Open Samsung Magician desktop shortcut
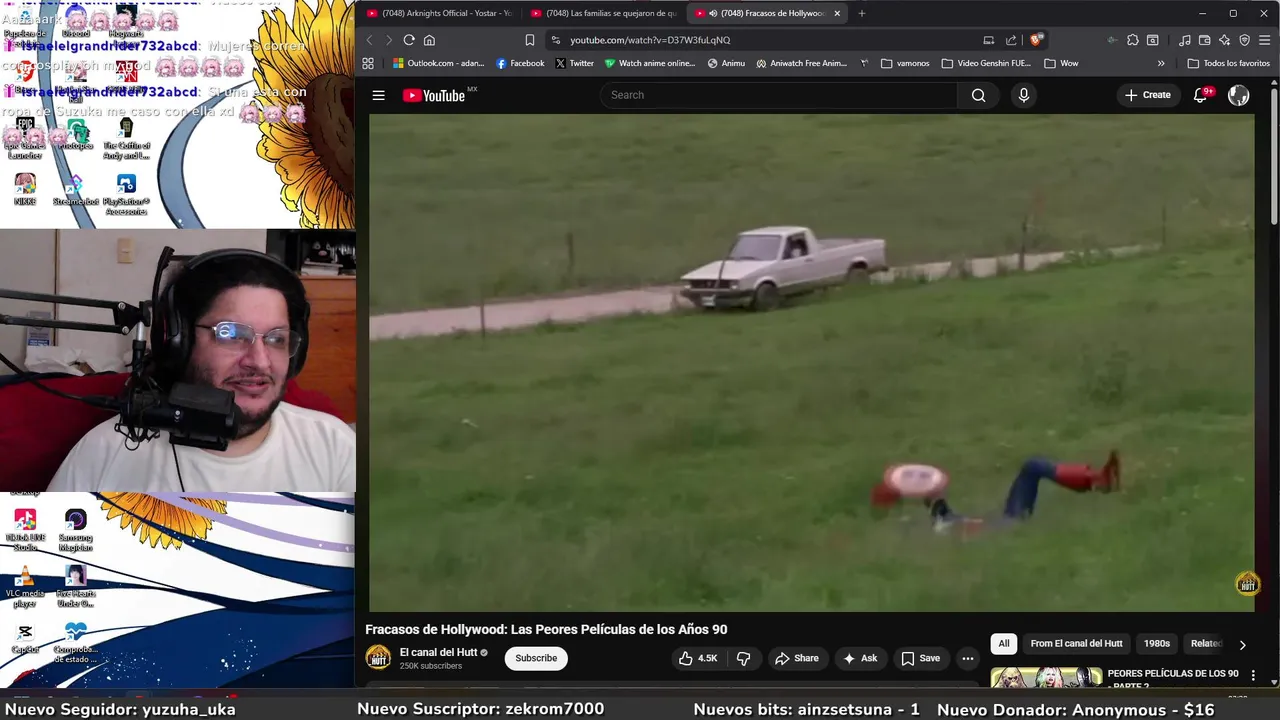Image resolution: width=1280 pixels, height=720 pixels. coord(75,530)
